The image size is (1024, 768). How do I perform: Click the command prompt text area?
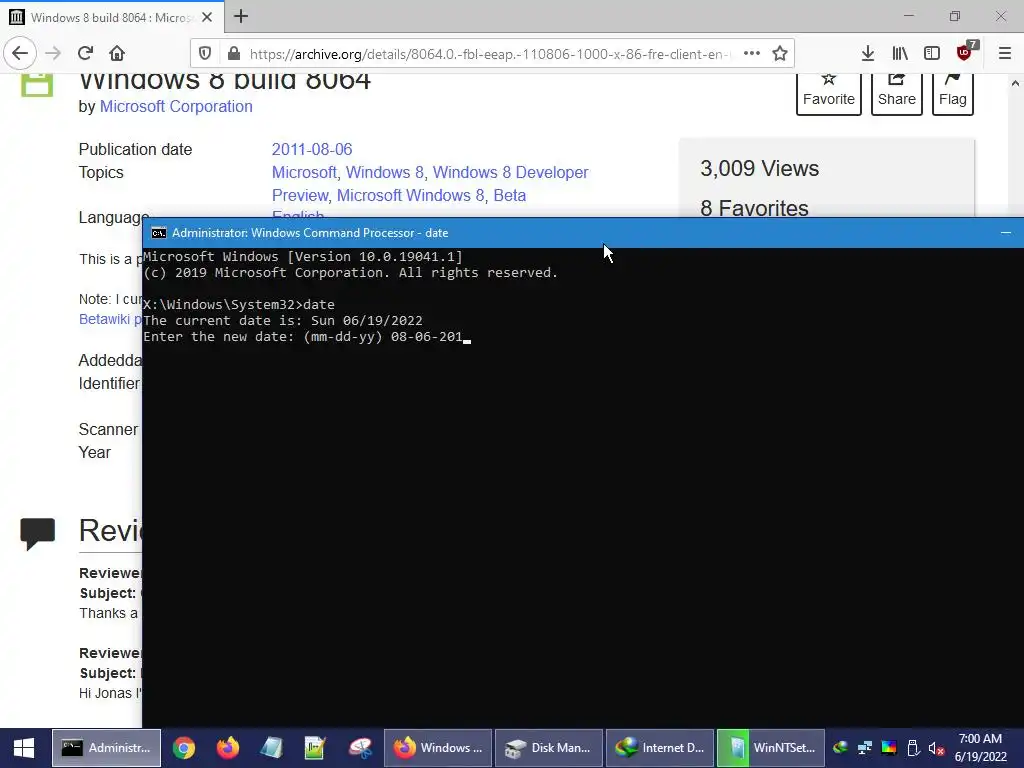(583, 487)
